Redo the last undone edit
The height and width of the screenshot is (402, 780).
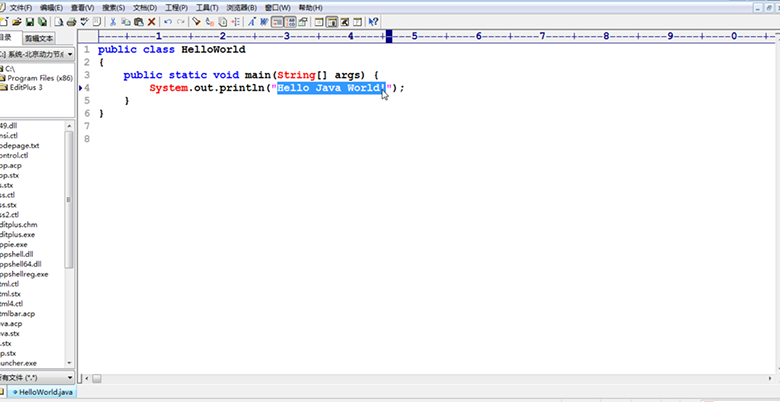(181, 22)
